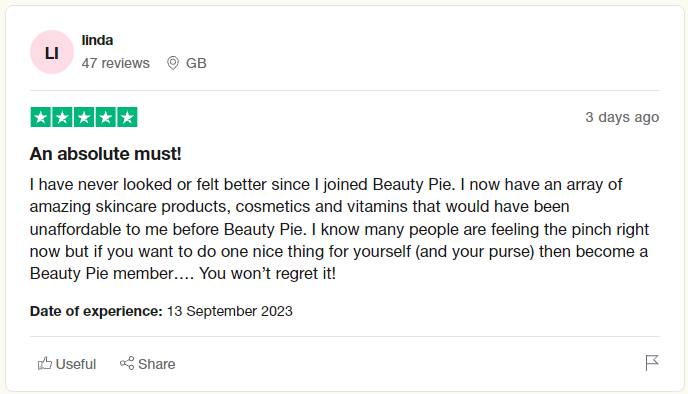688x394 pixels.
Task: Mark review as Useful
Action: click(x=67, y=364)
